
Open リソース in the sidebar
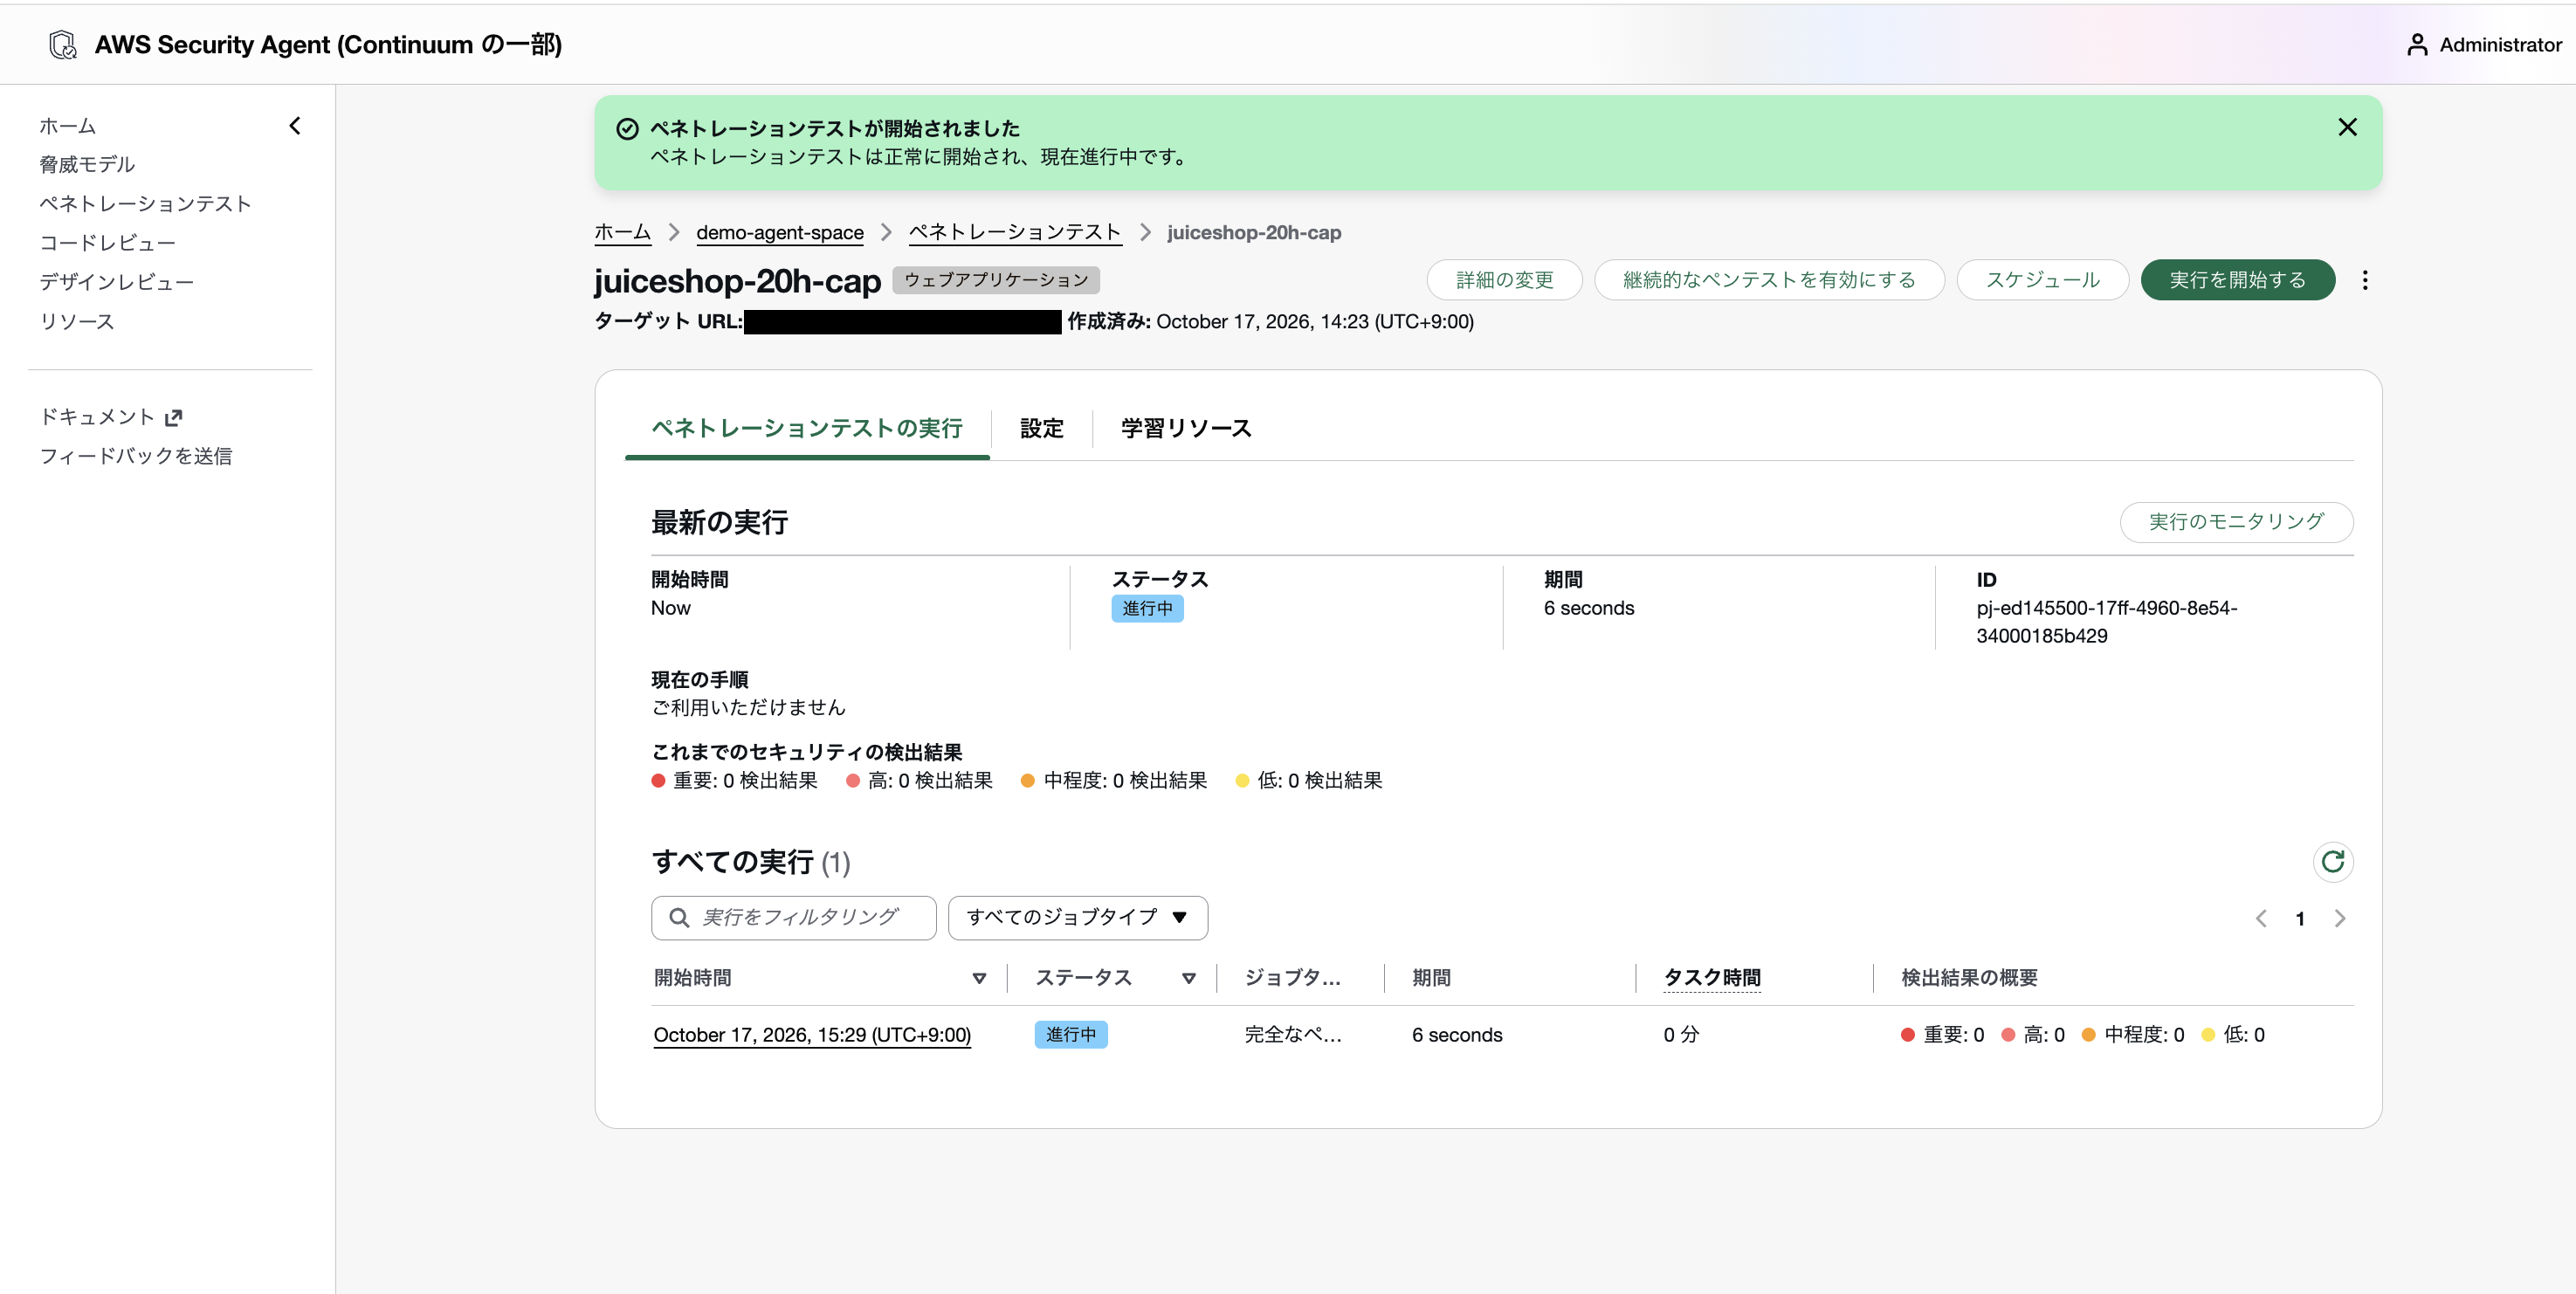[x=77, y=322]
